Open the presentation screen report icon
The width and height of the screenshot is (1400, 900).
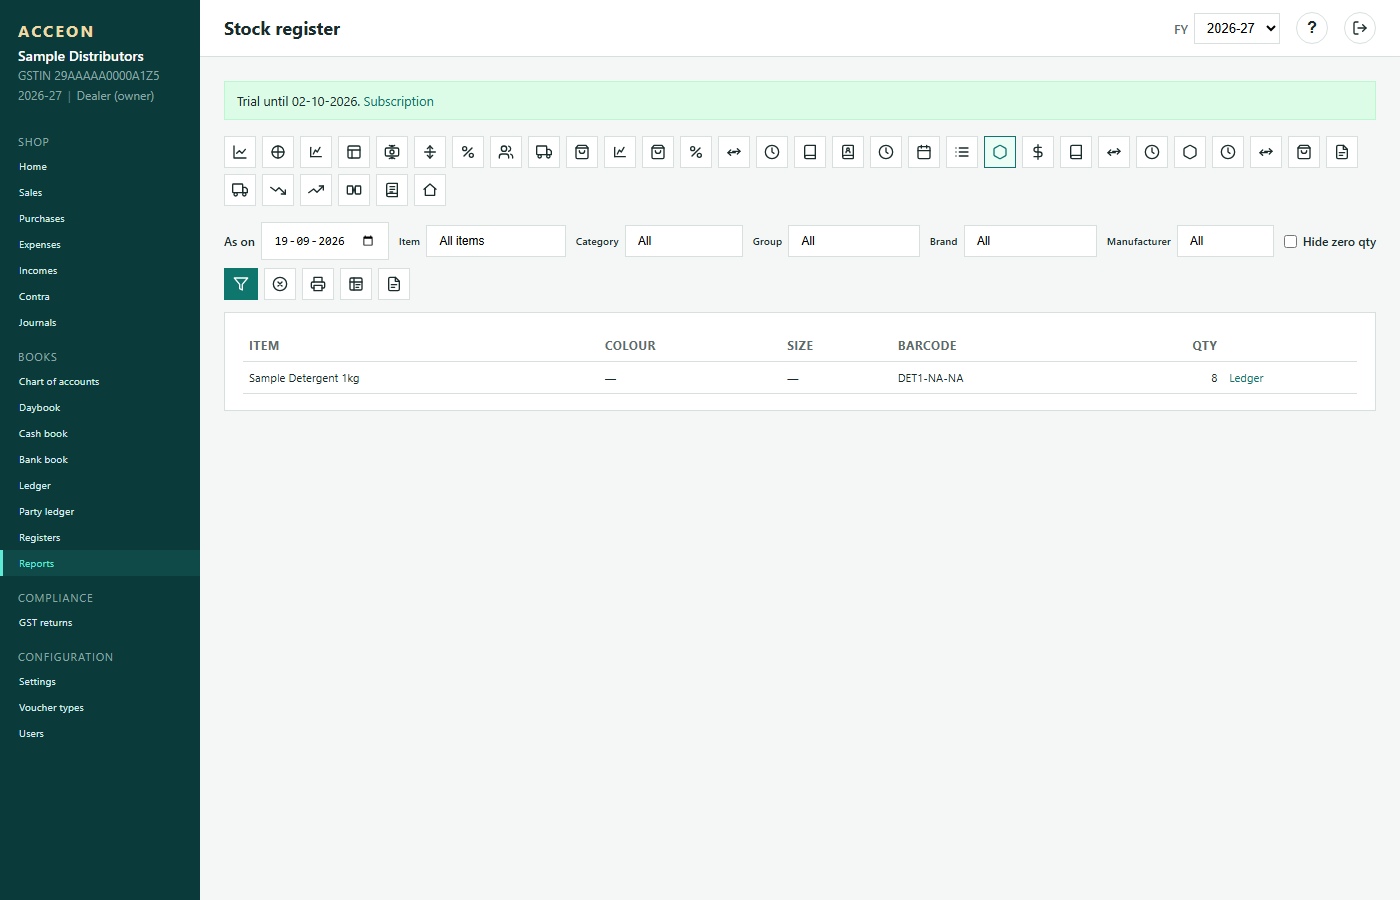pos(392,152)
